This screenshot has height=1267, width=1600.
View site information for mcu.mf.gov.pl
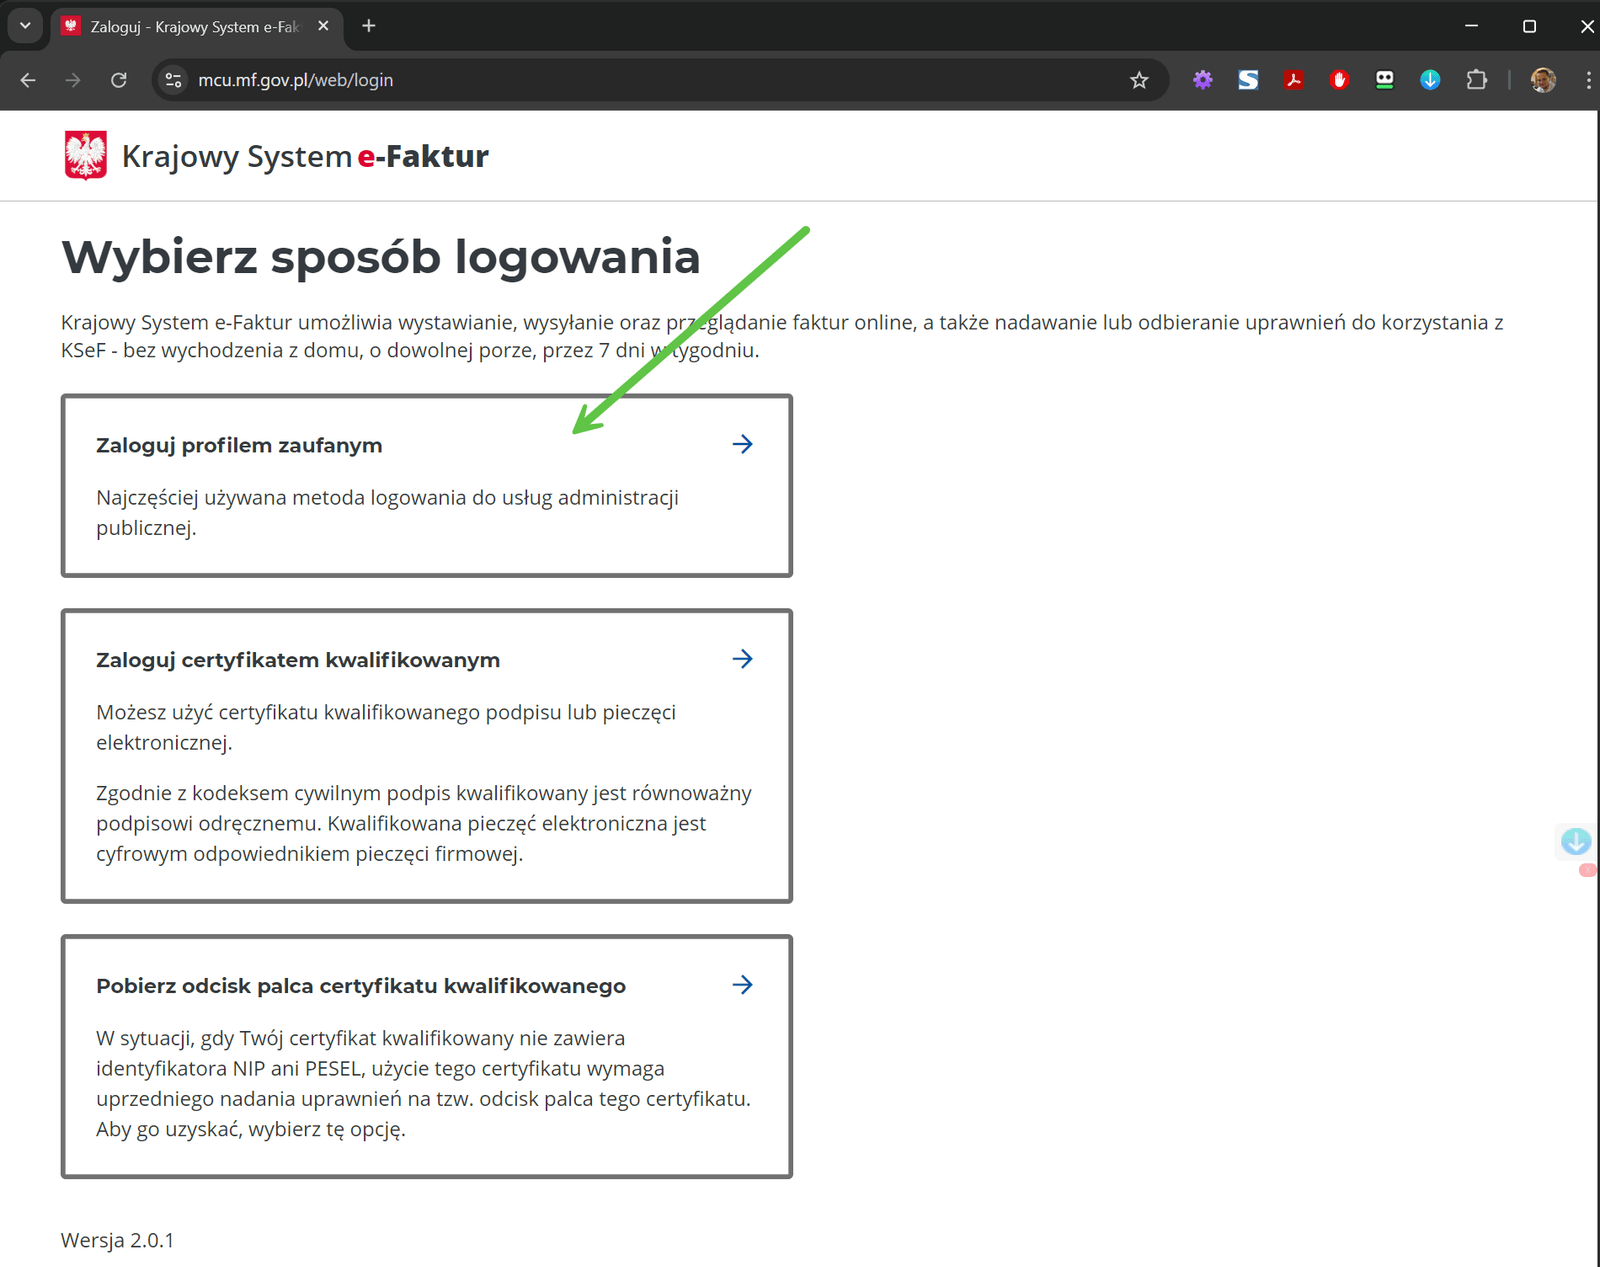coord(173,80)
